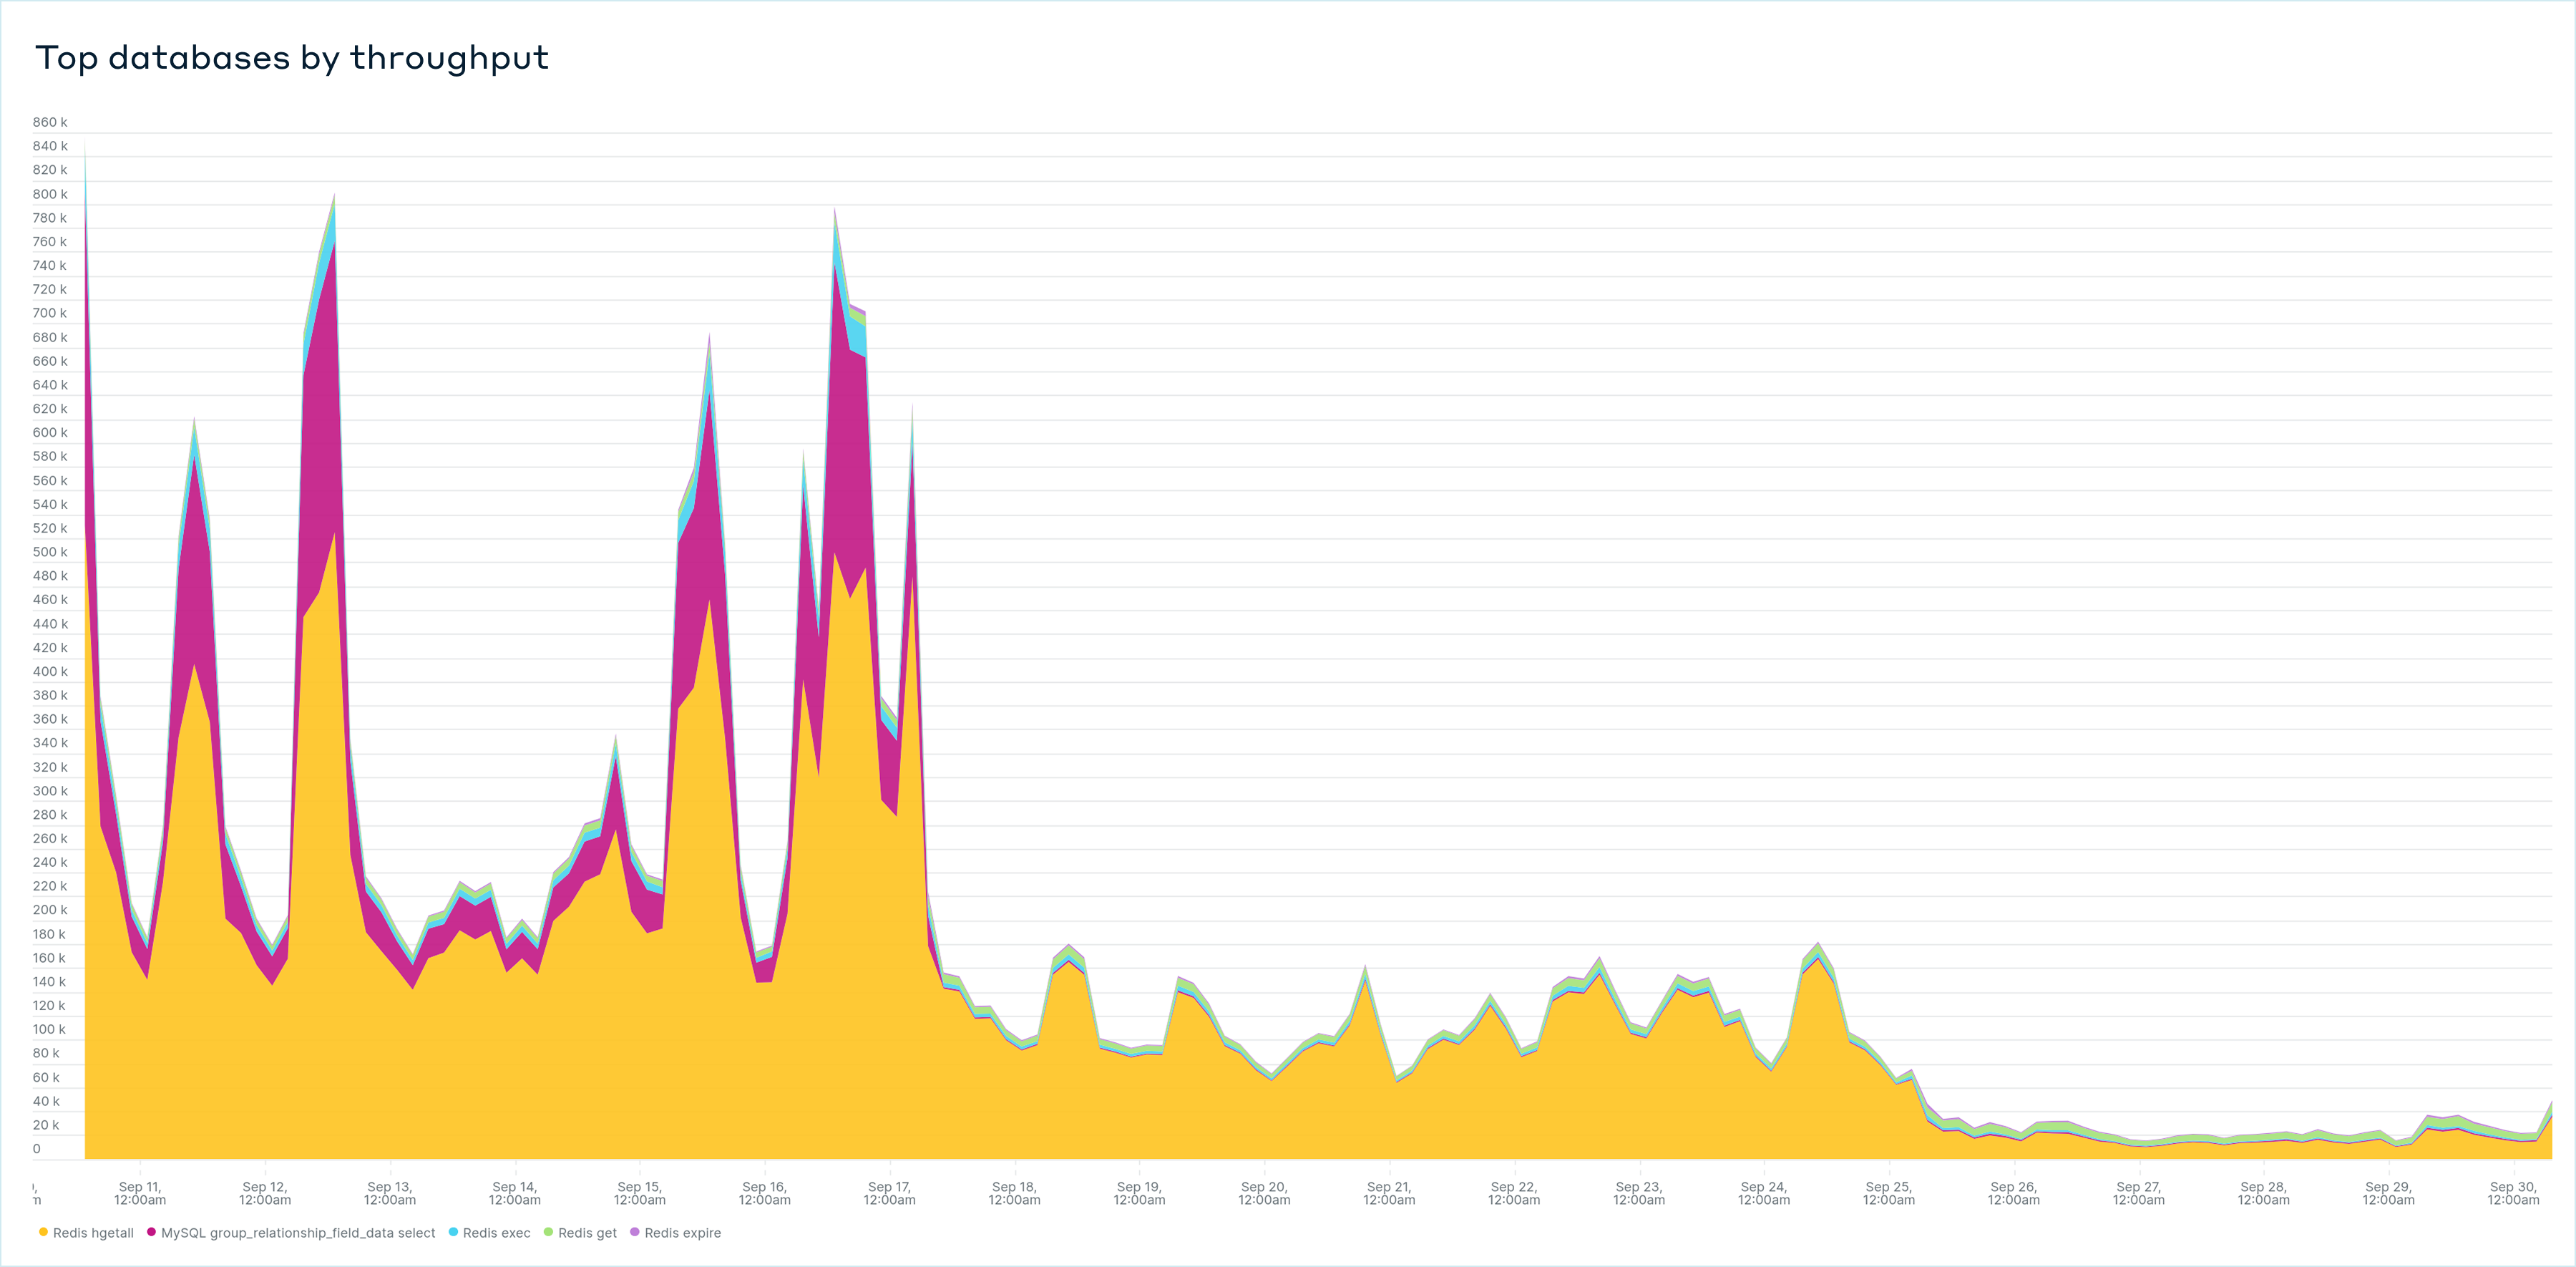Click the 400 k y-axis label
The image size is (2576, 1267).
pos(50,671)
